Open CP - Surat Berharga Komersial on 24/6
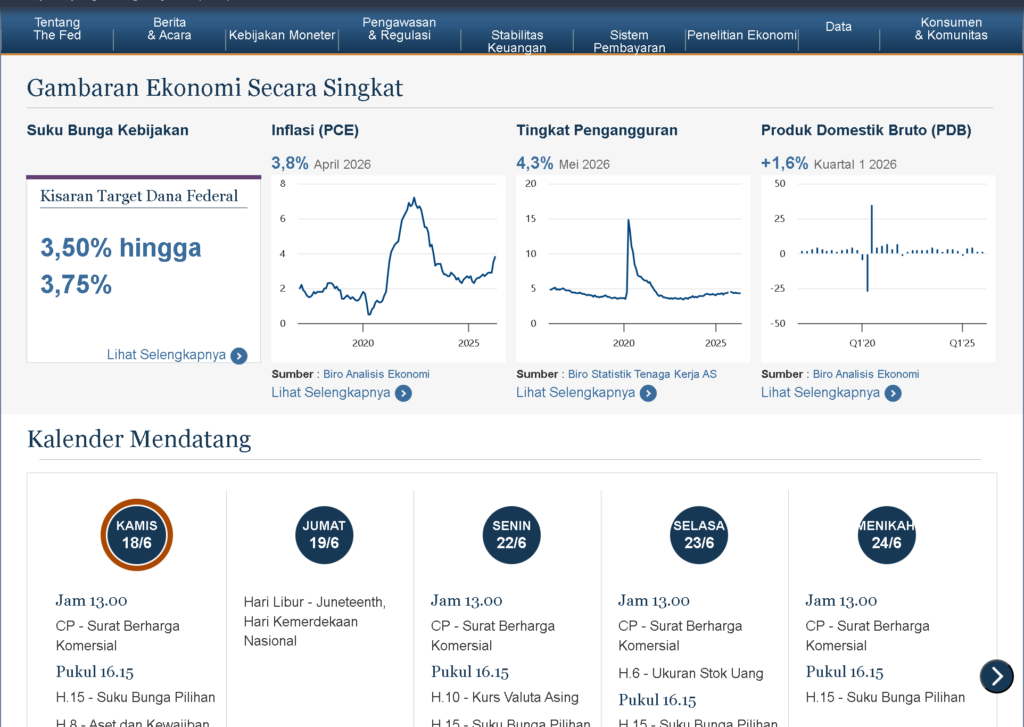1024x727 pixels. [867, 636]
